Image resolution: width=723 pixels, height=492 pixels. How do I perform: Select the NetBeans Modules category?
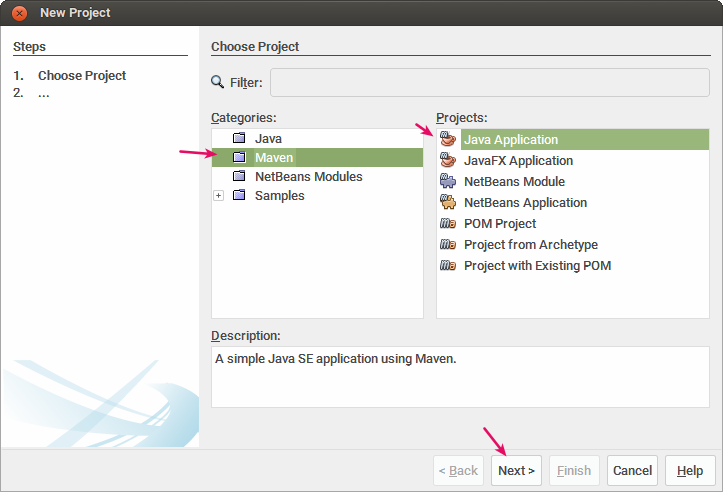(309, 177)
